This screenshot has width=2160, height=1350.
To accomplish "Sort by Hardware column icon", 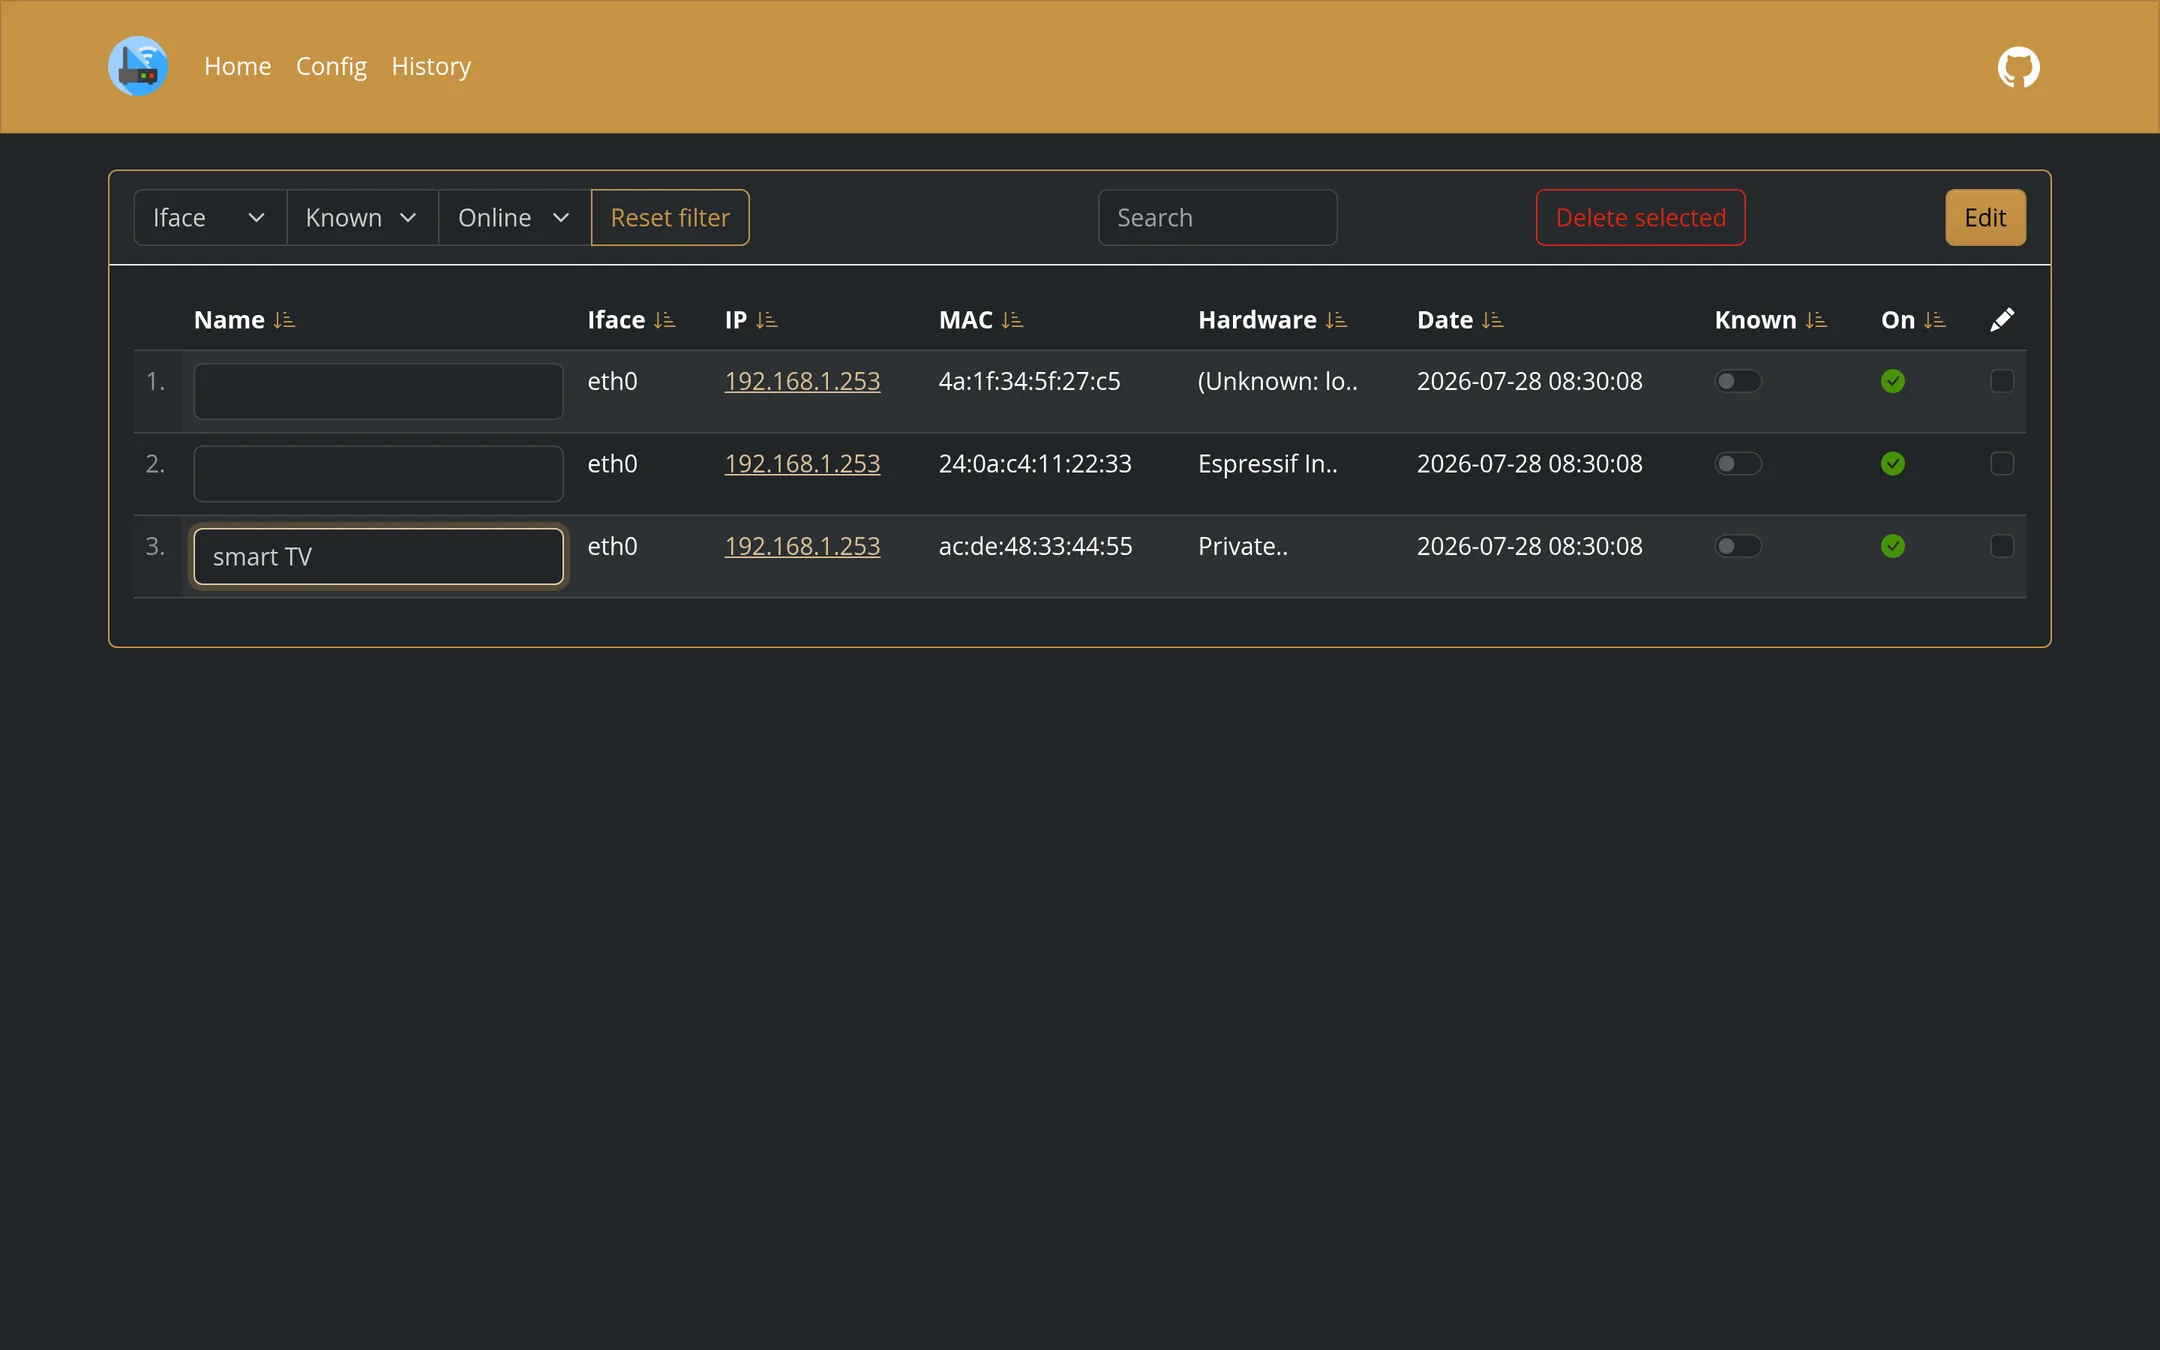I will click(x=1336, y=320).
